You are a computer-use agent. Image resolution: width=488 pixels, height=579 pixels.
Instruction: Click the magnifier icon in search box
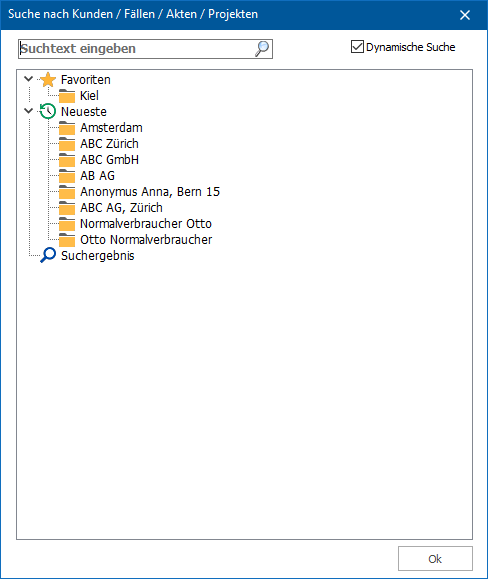tap(262, 49)
